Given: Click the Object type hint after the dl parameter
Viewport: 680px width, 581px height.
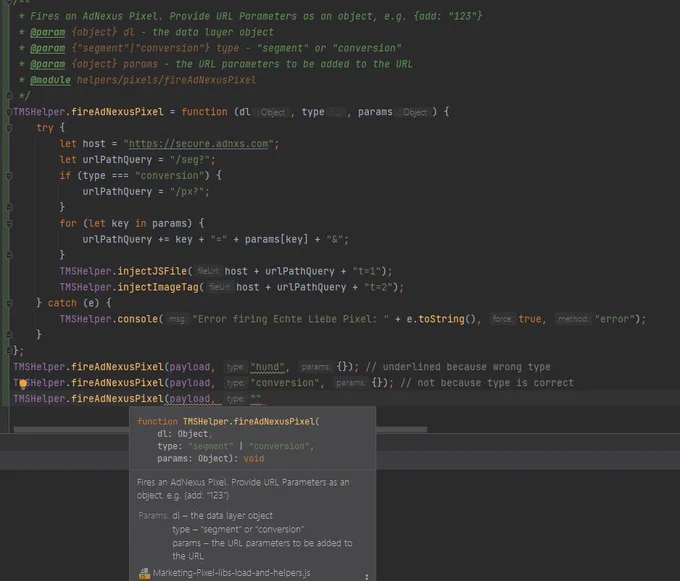Looking at the screenshot, I should (271, 112).
